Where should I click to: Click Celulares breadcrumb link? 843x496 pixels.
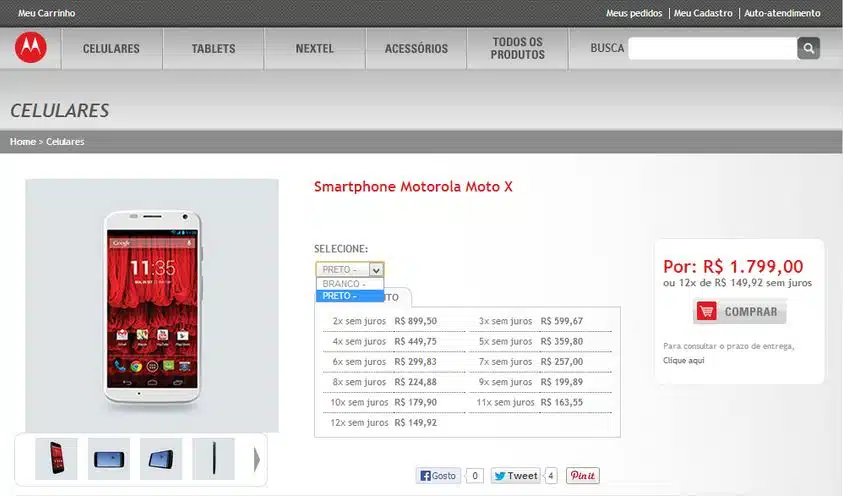[x=65, y=142]
